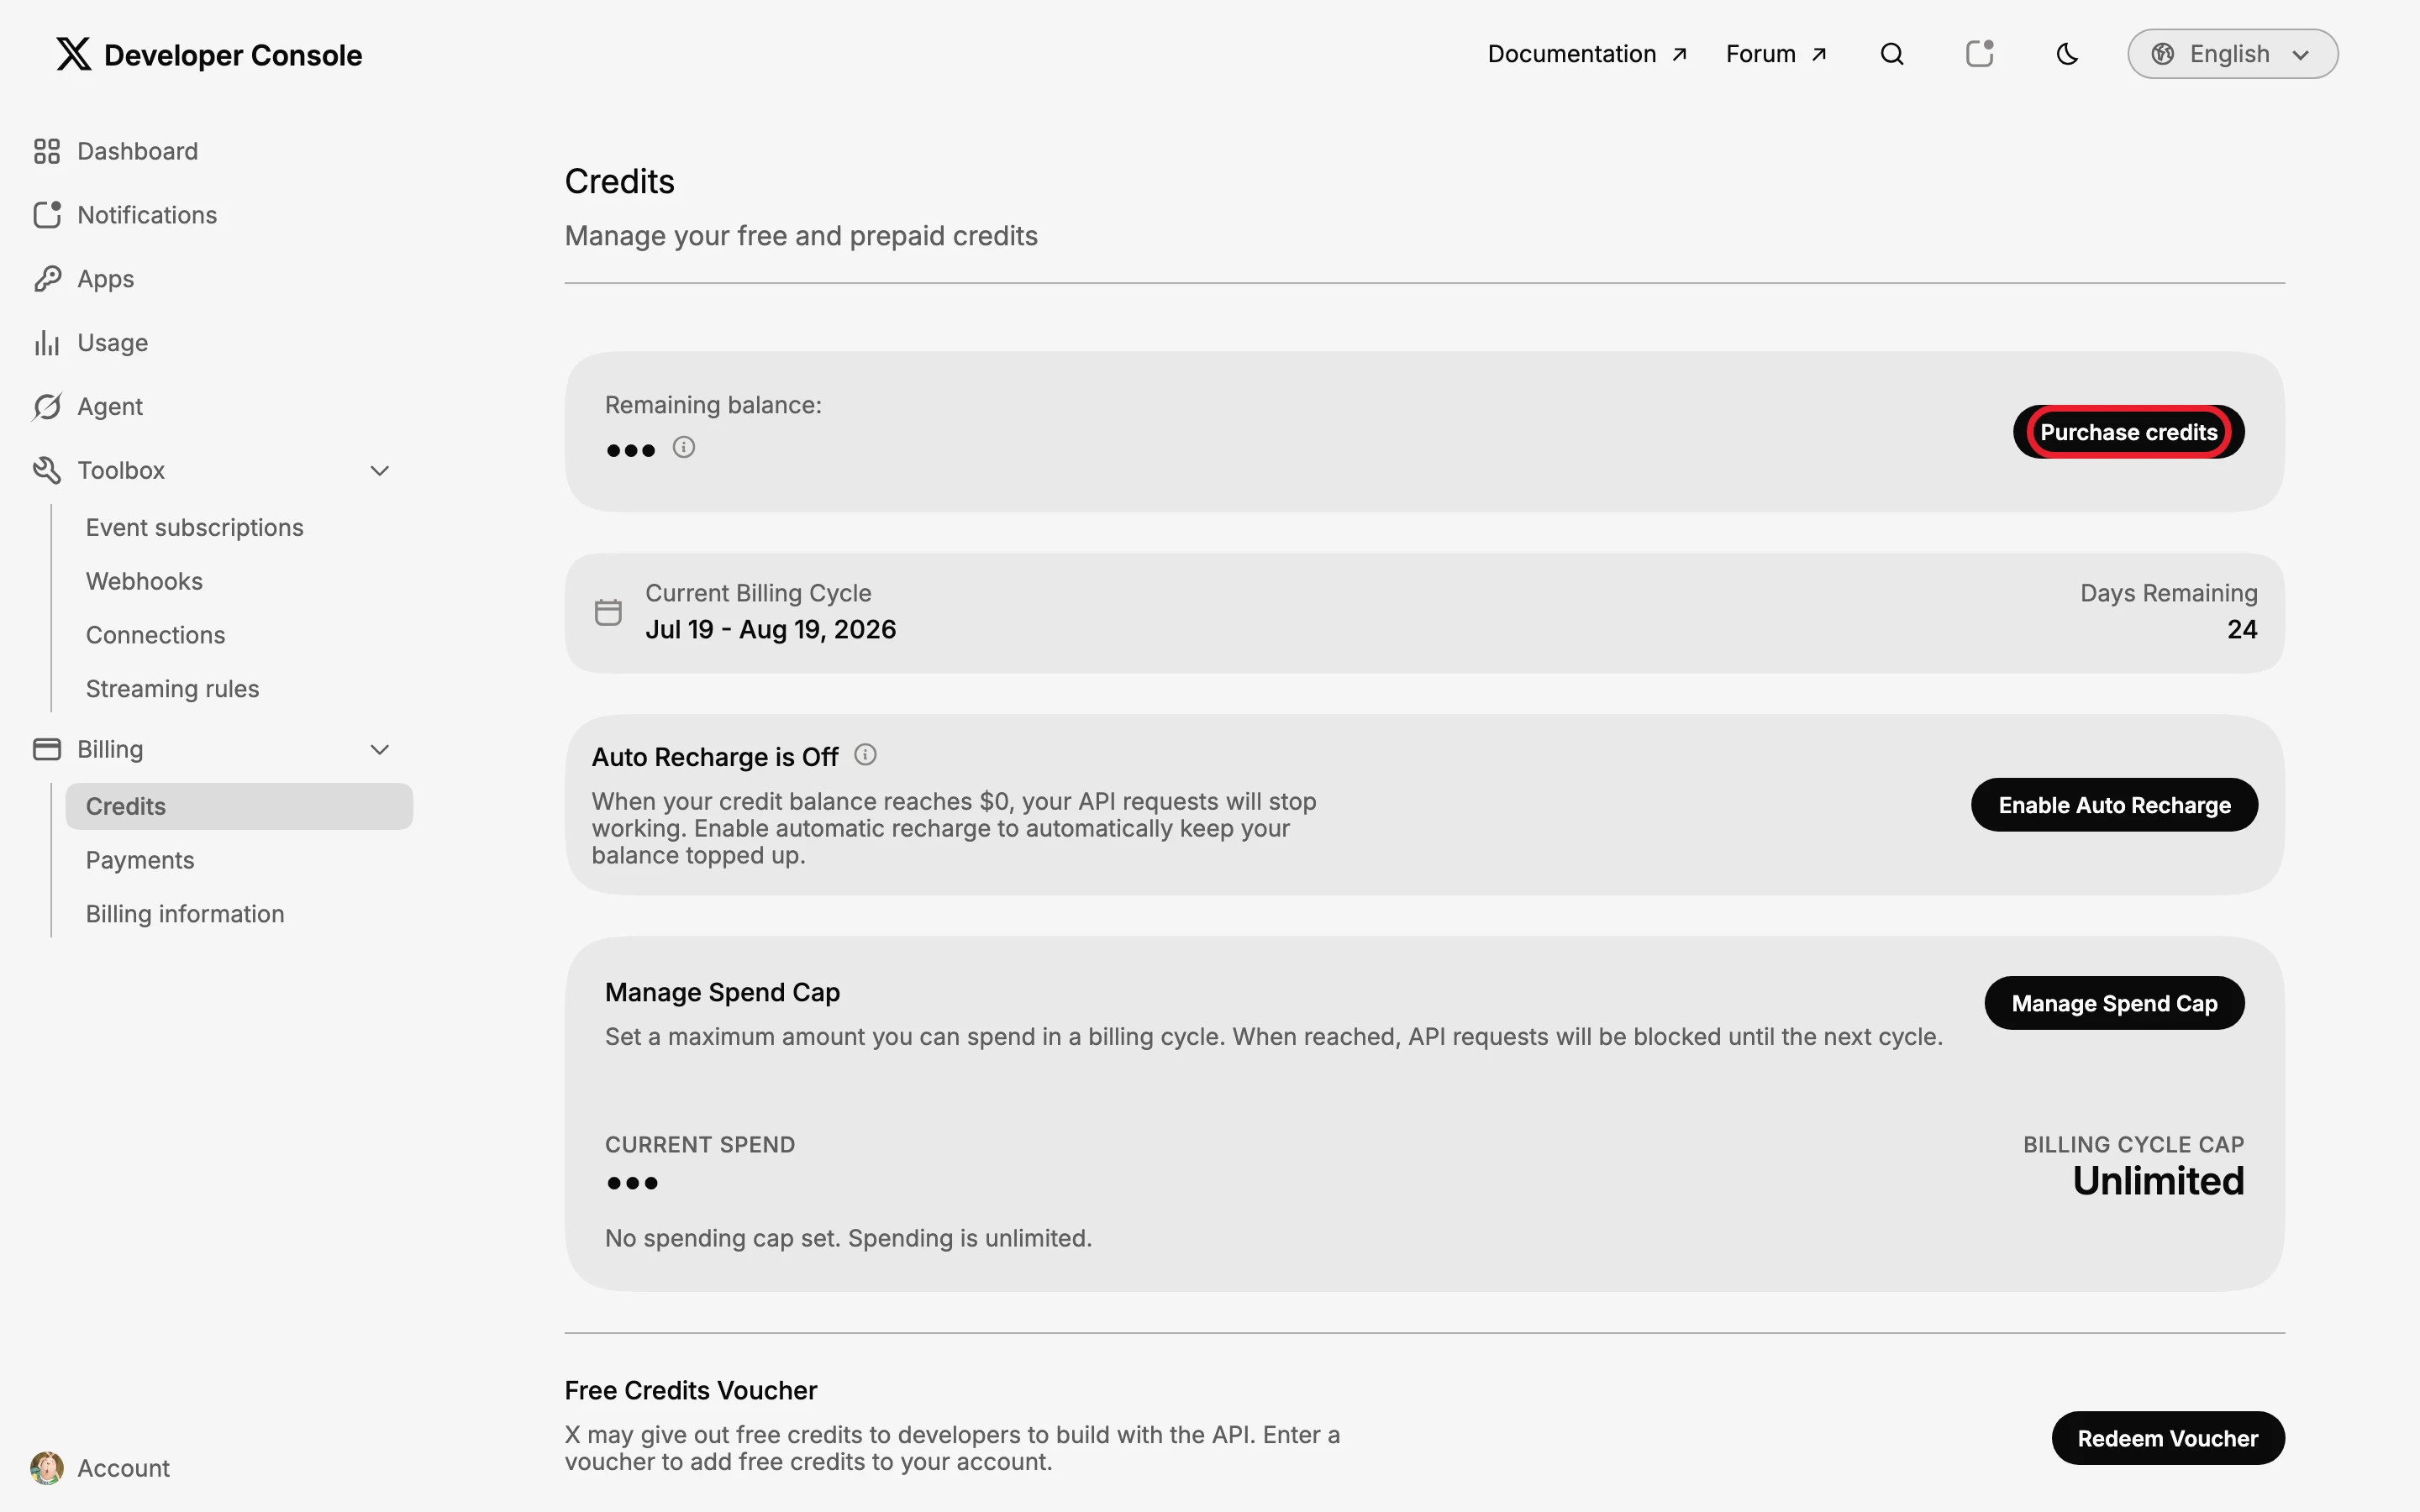Viewport: 2420px width, 1512px height.
Task: Go to Webhooks in Toolbox
Action: tap(144, 581)
